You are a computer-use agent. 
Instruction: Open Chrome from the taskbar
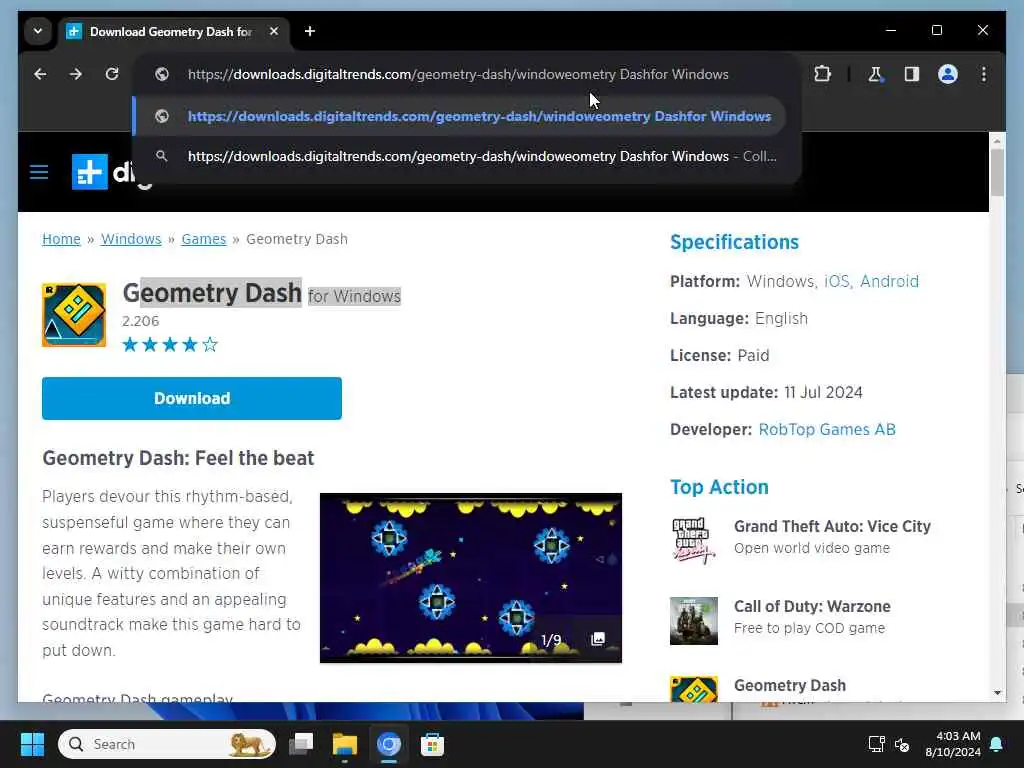(389, 744)
